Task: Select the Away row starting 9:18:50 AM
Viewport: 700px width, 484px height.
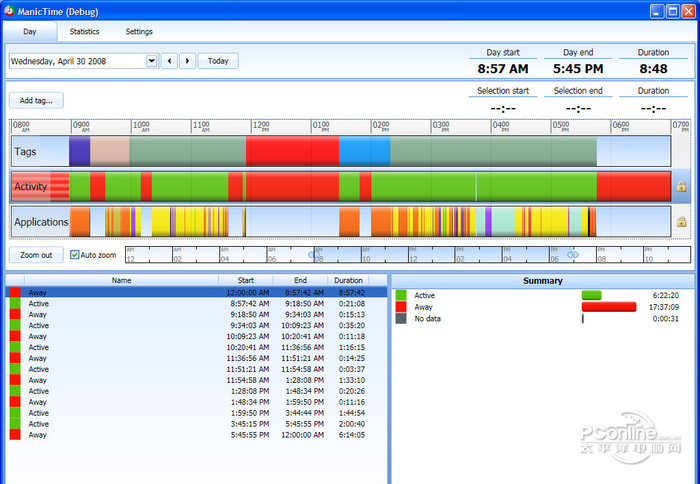Action: tap(196, 314)
